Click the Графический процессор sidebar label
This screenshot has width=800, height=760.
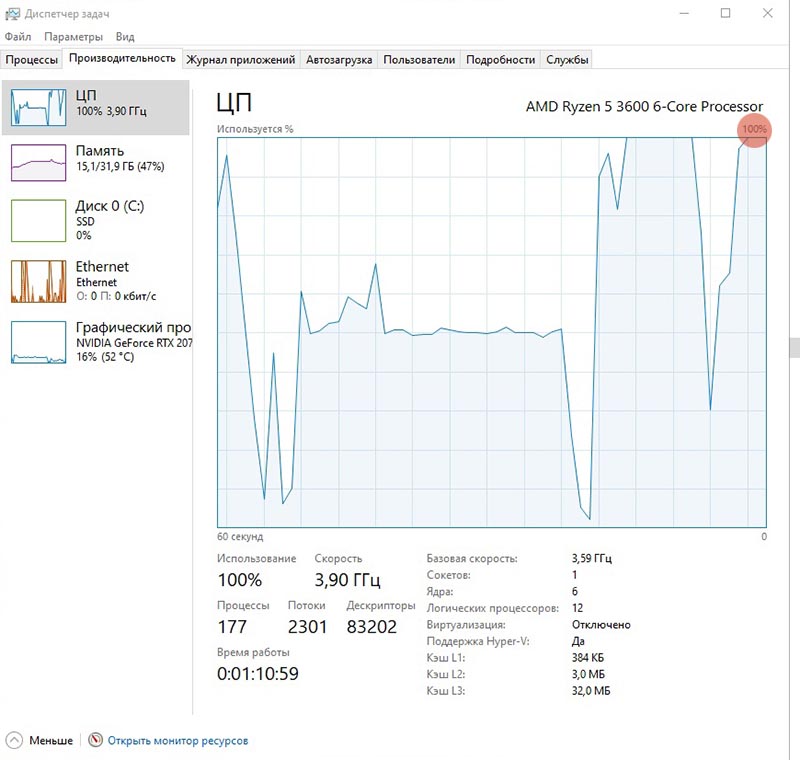click(x=133, y=327)
